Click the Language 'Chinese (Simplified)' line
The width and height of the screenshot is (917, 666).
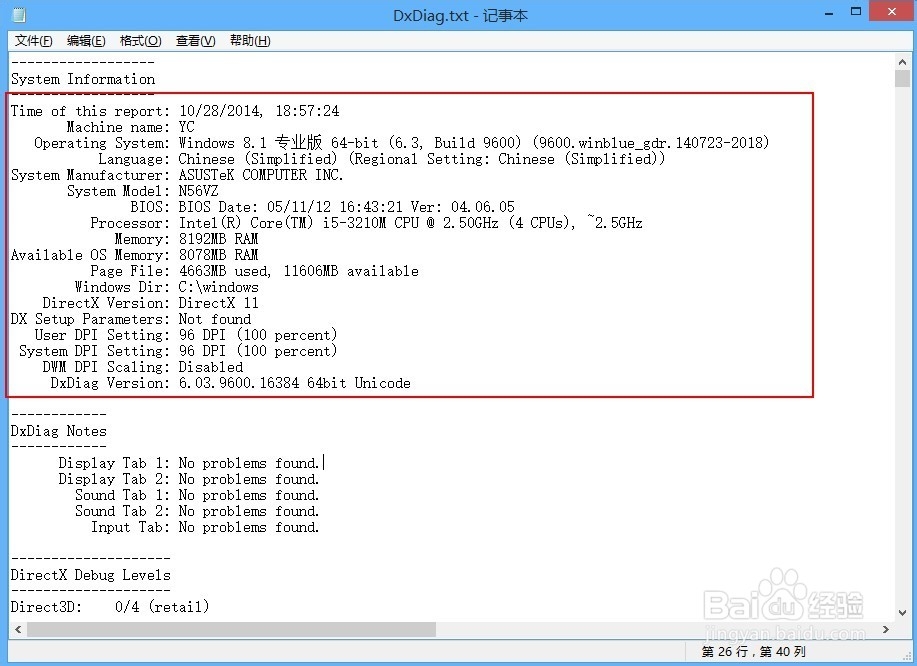click(x=381, y=159)
